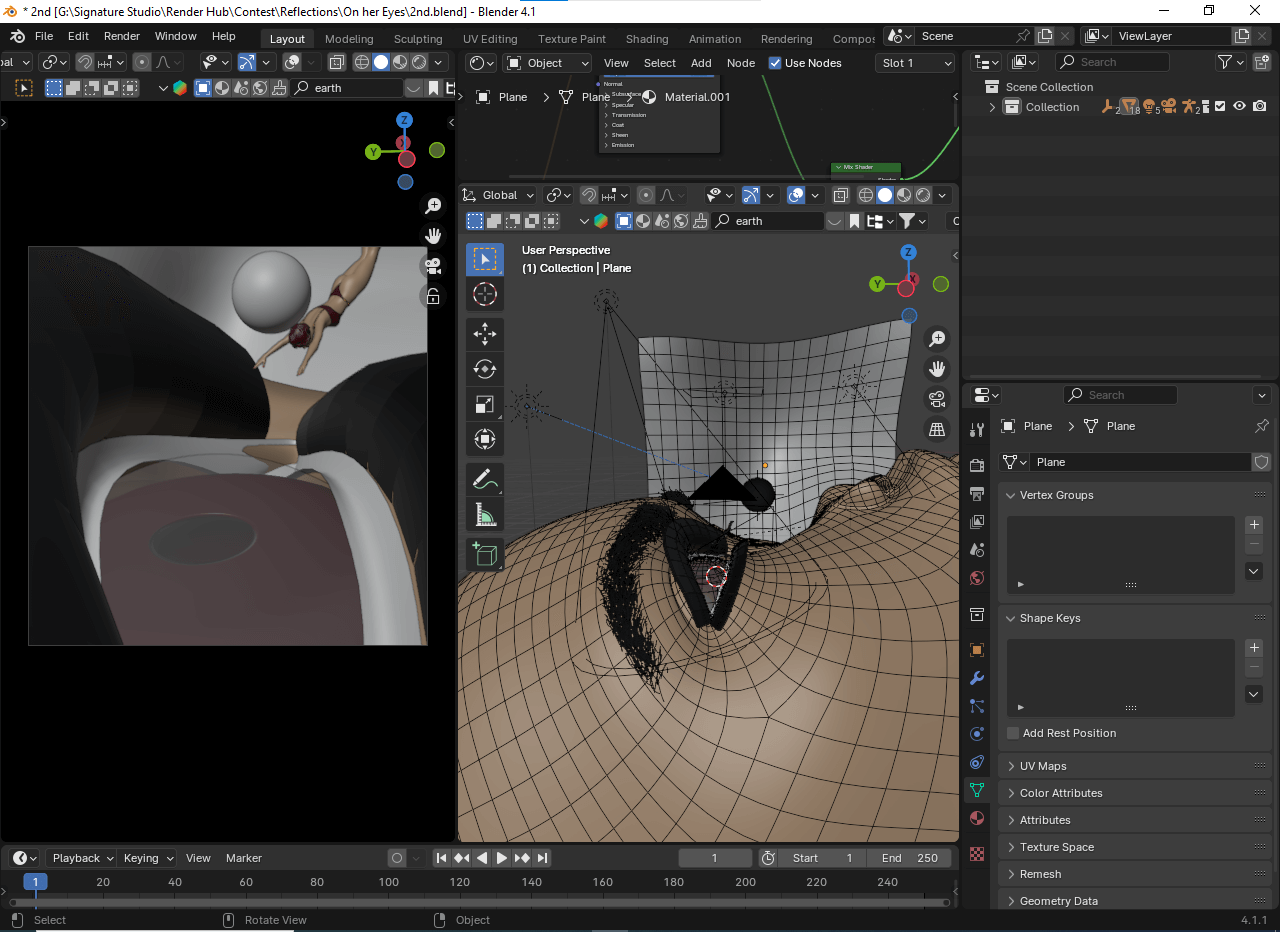Toggle Collection render camera icon in outliner
Viewport: 1280px width, 932px height.
click(1260, 107)
